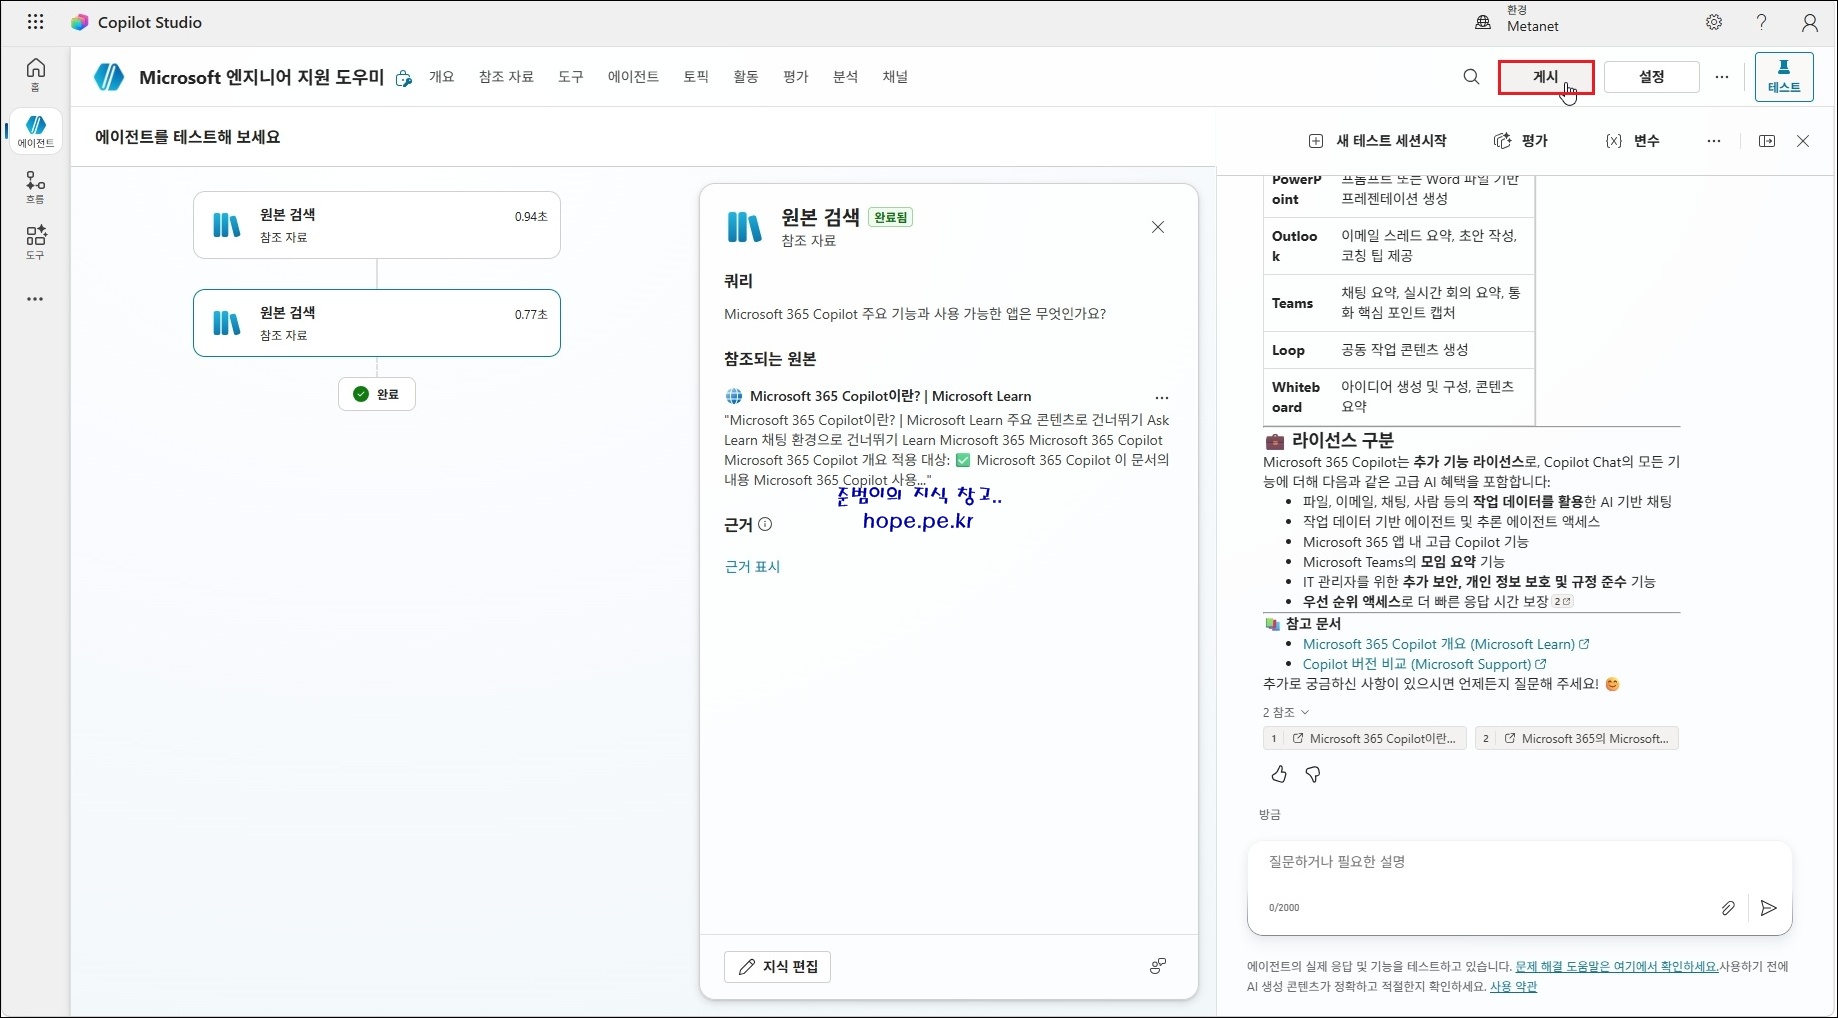The image size is (1838, 1018).
Task: Open Tools in the left sidebar
Action: click(x=36, y=242)
